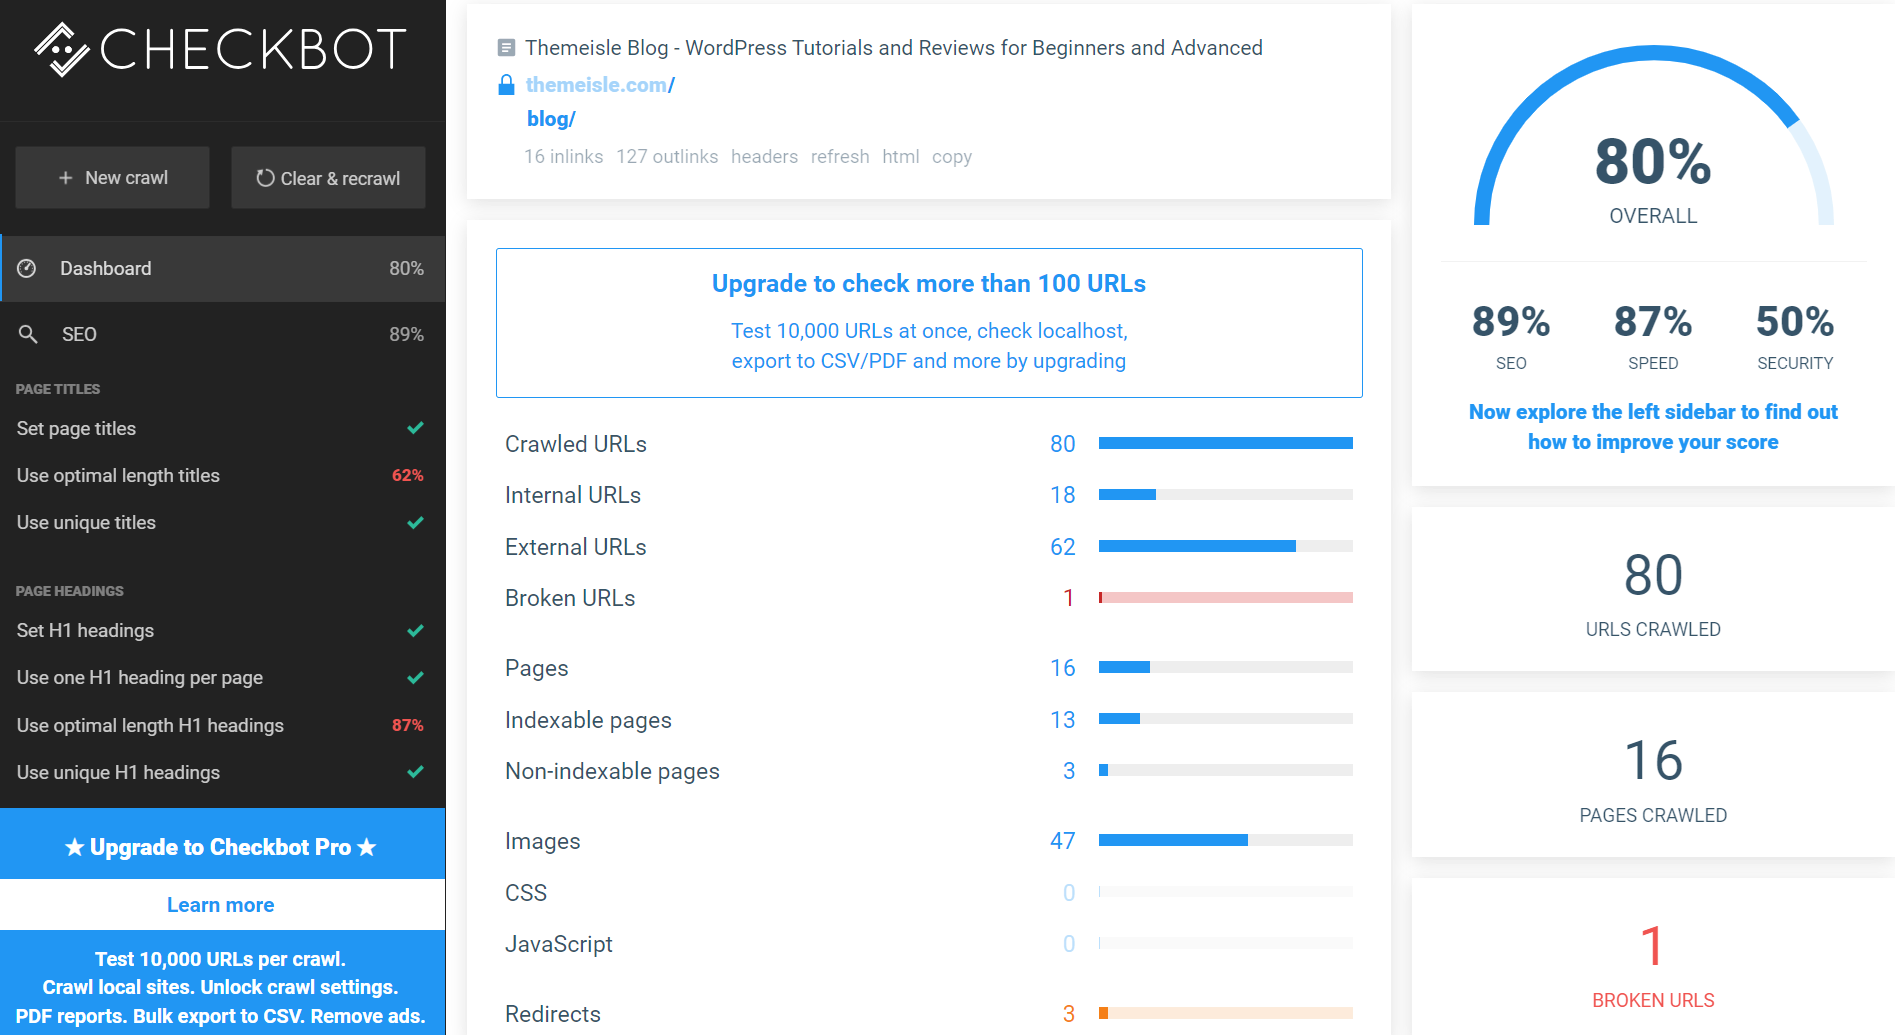Click the star icon on Upgrade to Checkbot Pro
Image resolution: width=1895 pixels, height=1035 pixels.
click(74, 846)
